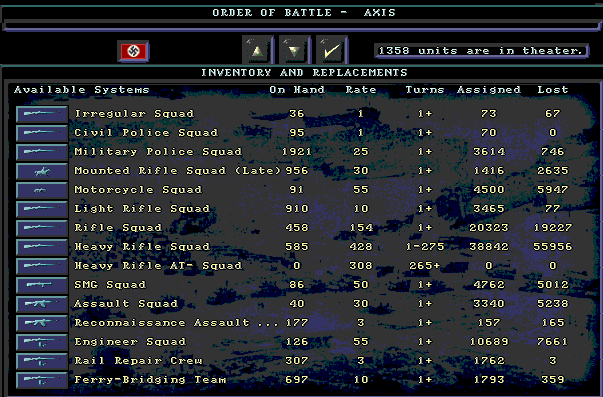This screenshot has width=603, height=397.
Task: Click SMG Squad assigned value 4762
Action: [x=489, y=285]
